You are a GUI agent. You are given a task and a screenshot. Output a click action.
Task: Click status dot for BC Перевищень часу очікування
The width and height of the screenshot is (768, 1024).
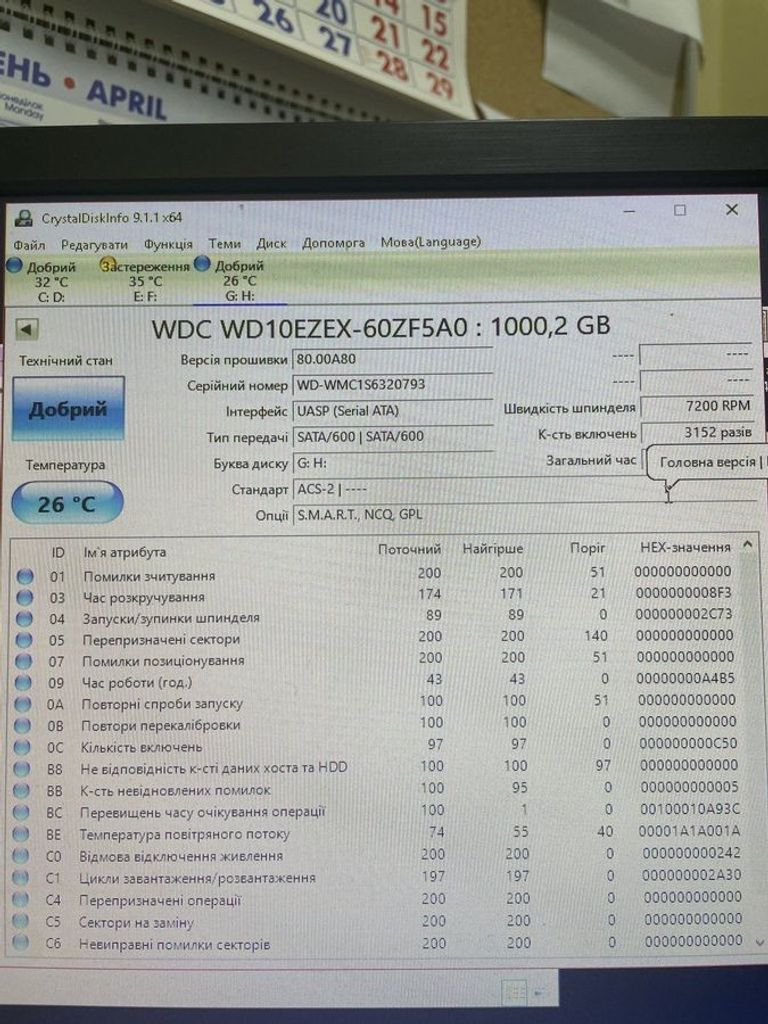pyautogui.click(x=21, y=812)
